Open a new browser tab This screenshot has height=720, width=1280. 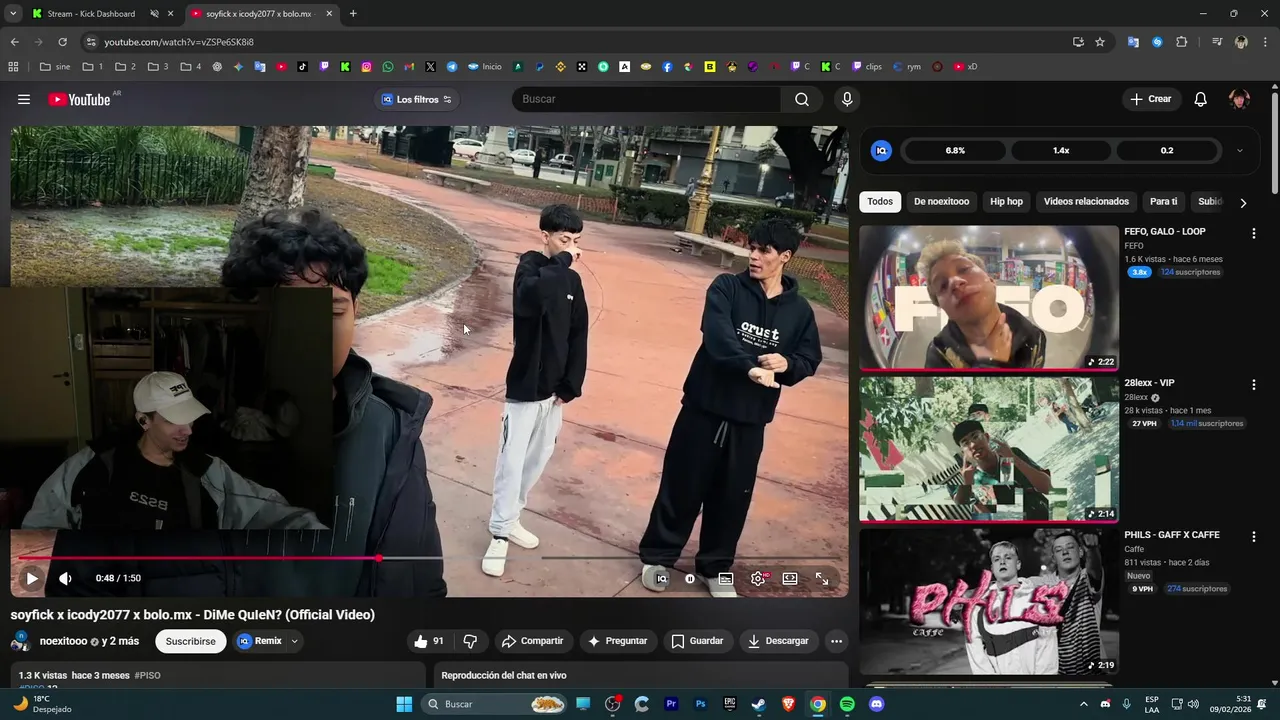coord(353,14)
